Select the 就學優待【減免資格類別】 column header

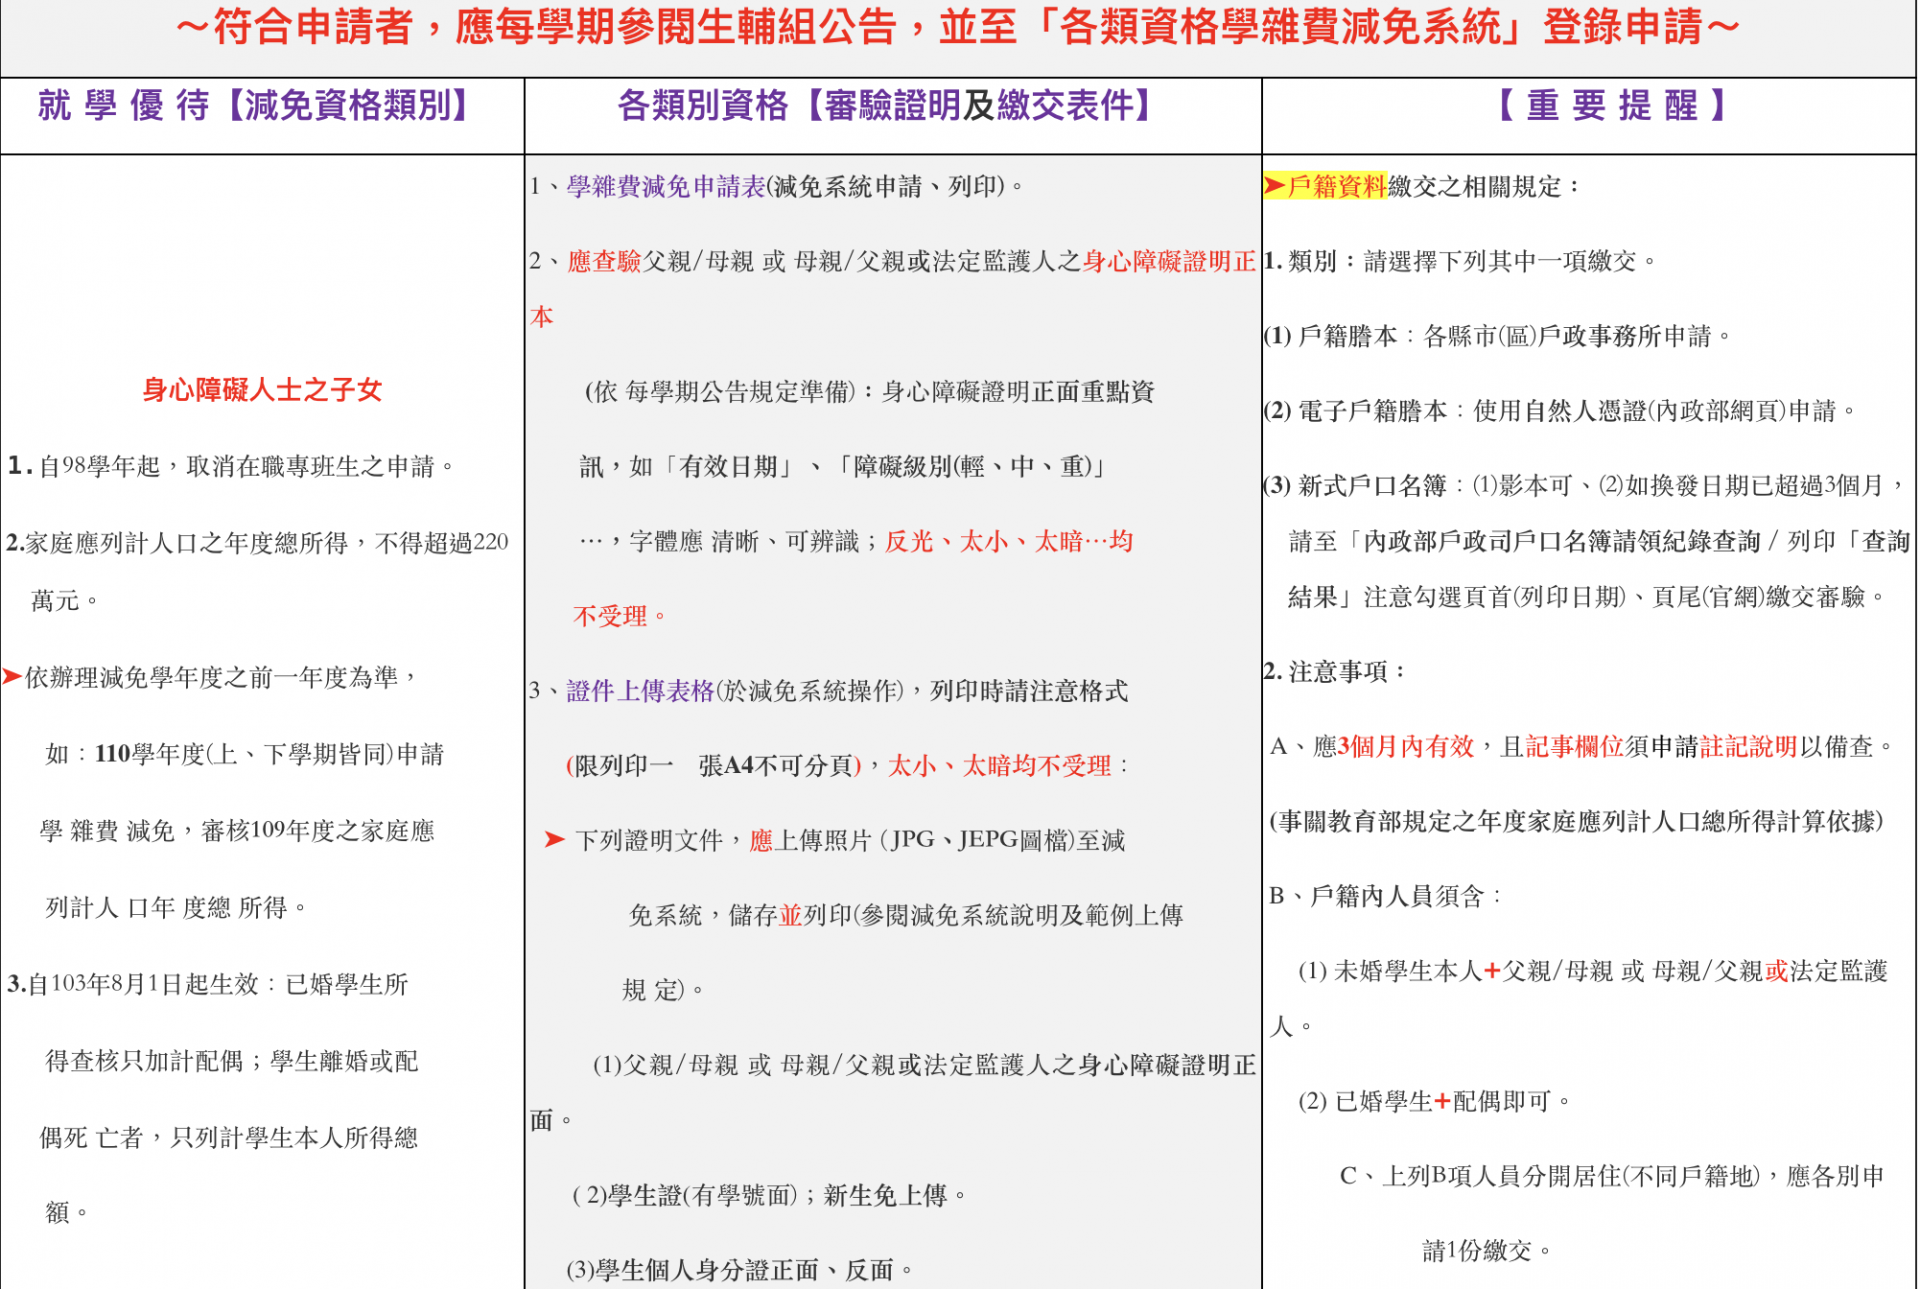(252, 106)
